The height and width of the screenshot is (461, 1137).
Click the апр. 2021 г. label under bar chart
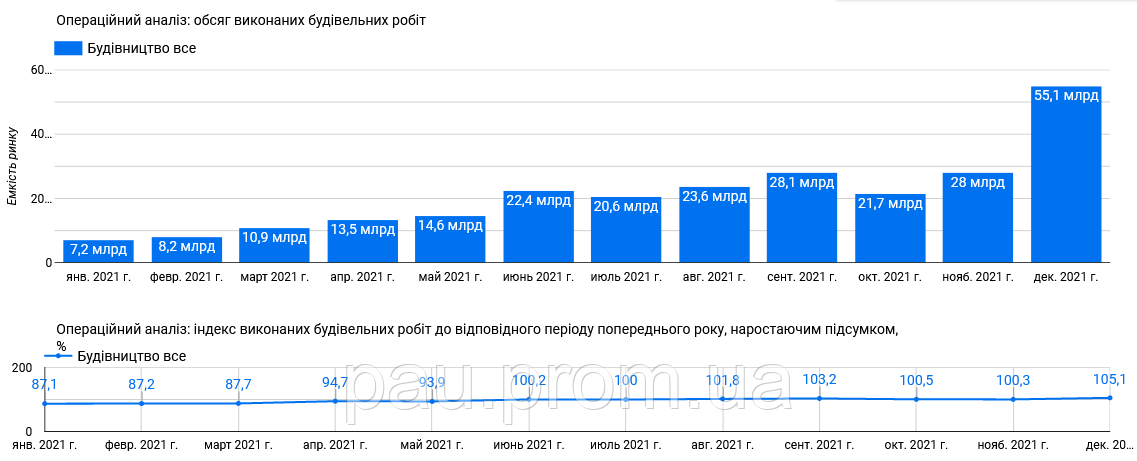click(x=361, y=276)
